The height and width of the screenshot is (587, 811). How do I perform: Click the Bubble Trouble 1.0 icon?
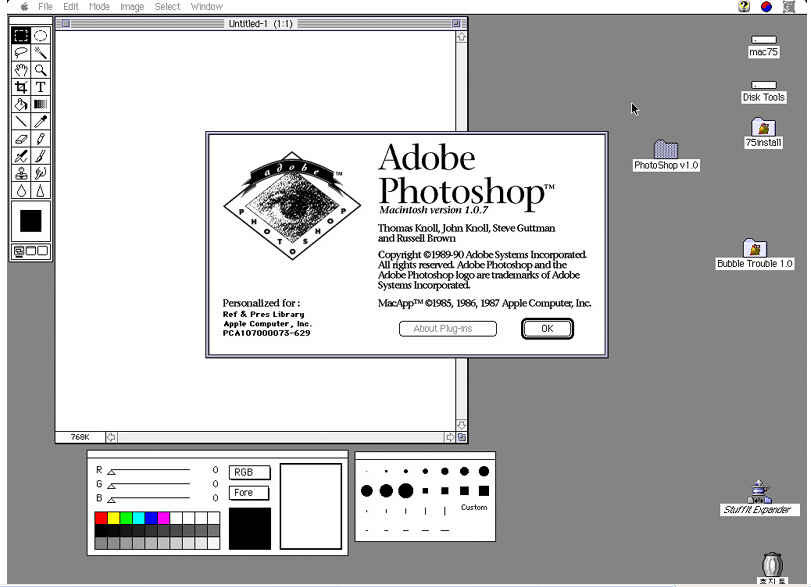(x=755, y=248)
